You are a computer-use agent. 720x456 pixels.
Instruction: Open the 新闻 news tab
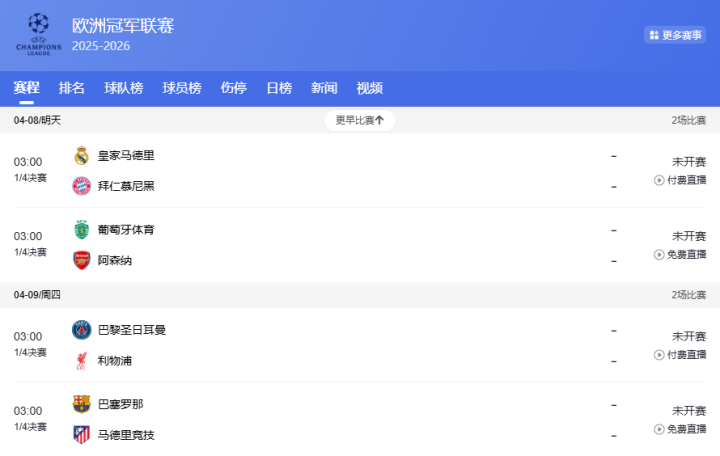coord(324,88)
